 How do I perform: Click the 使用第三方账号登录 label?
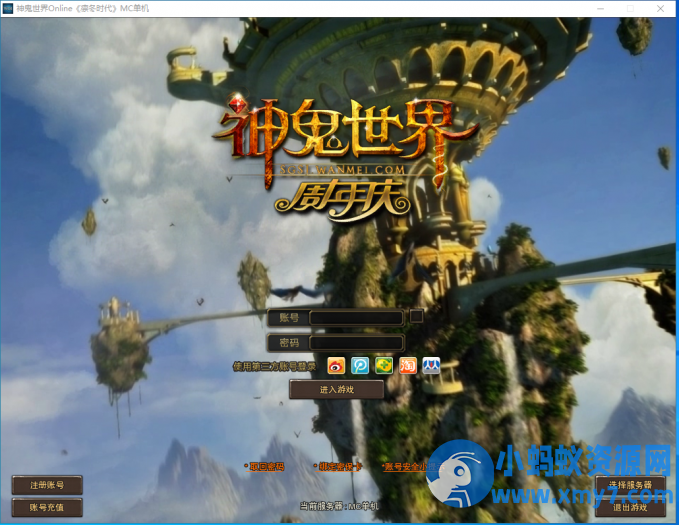(x=275, y=366)
